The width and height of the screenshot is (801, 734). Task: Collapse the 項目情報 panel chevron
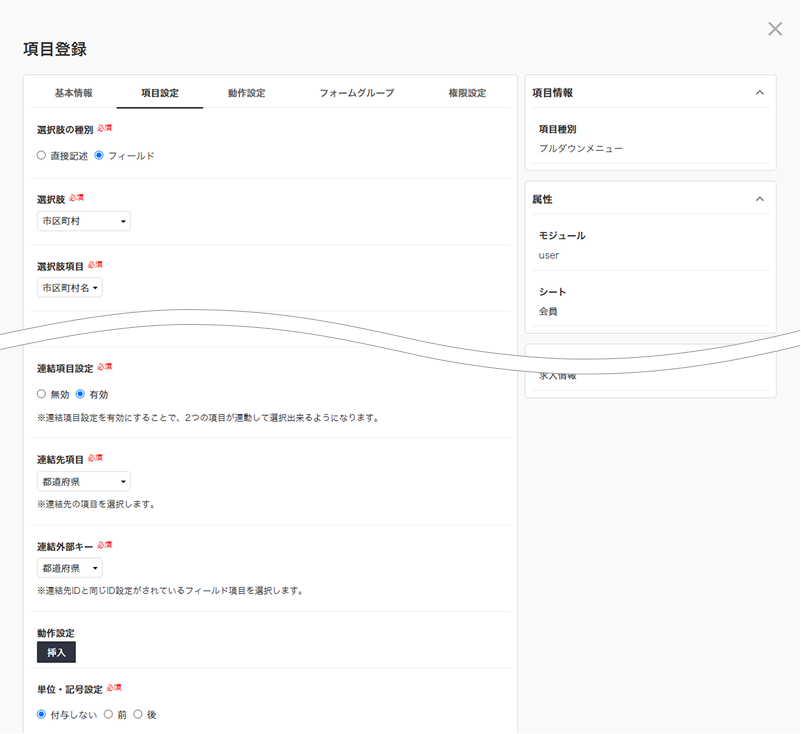[x=759, y=92]
